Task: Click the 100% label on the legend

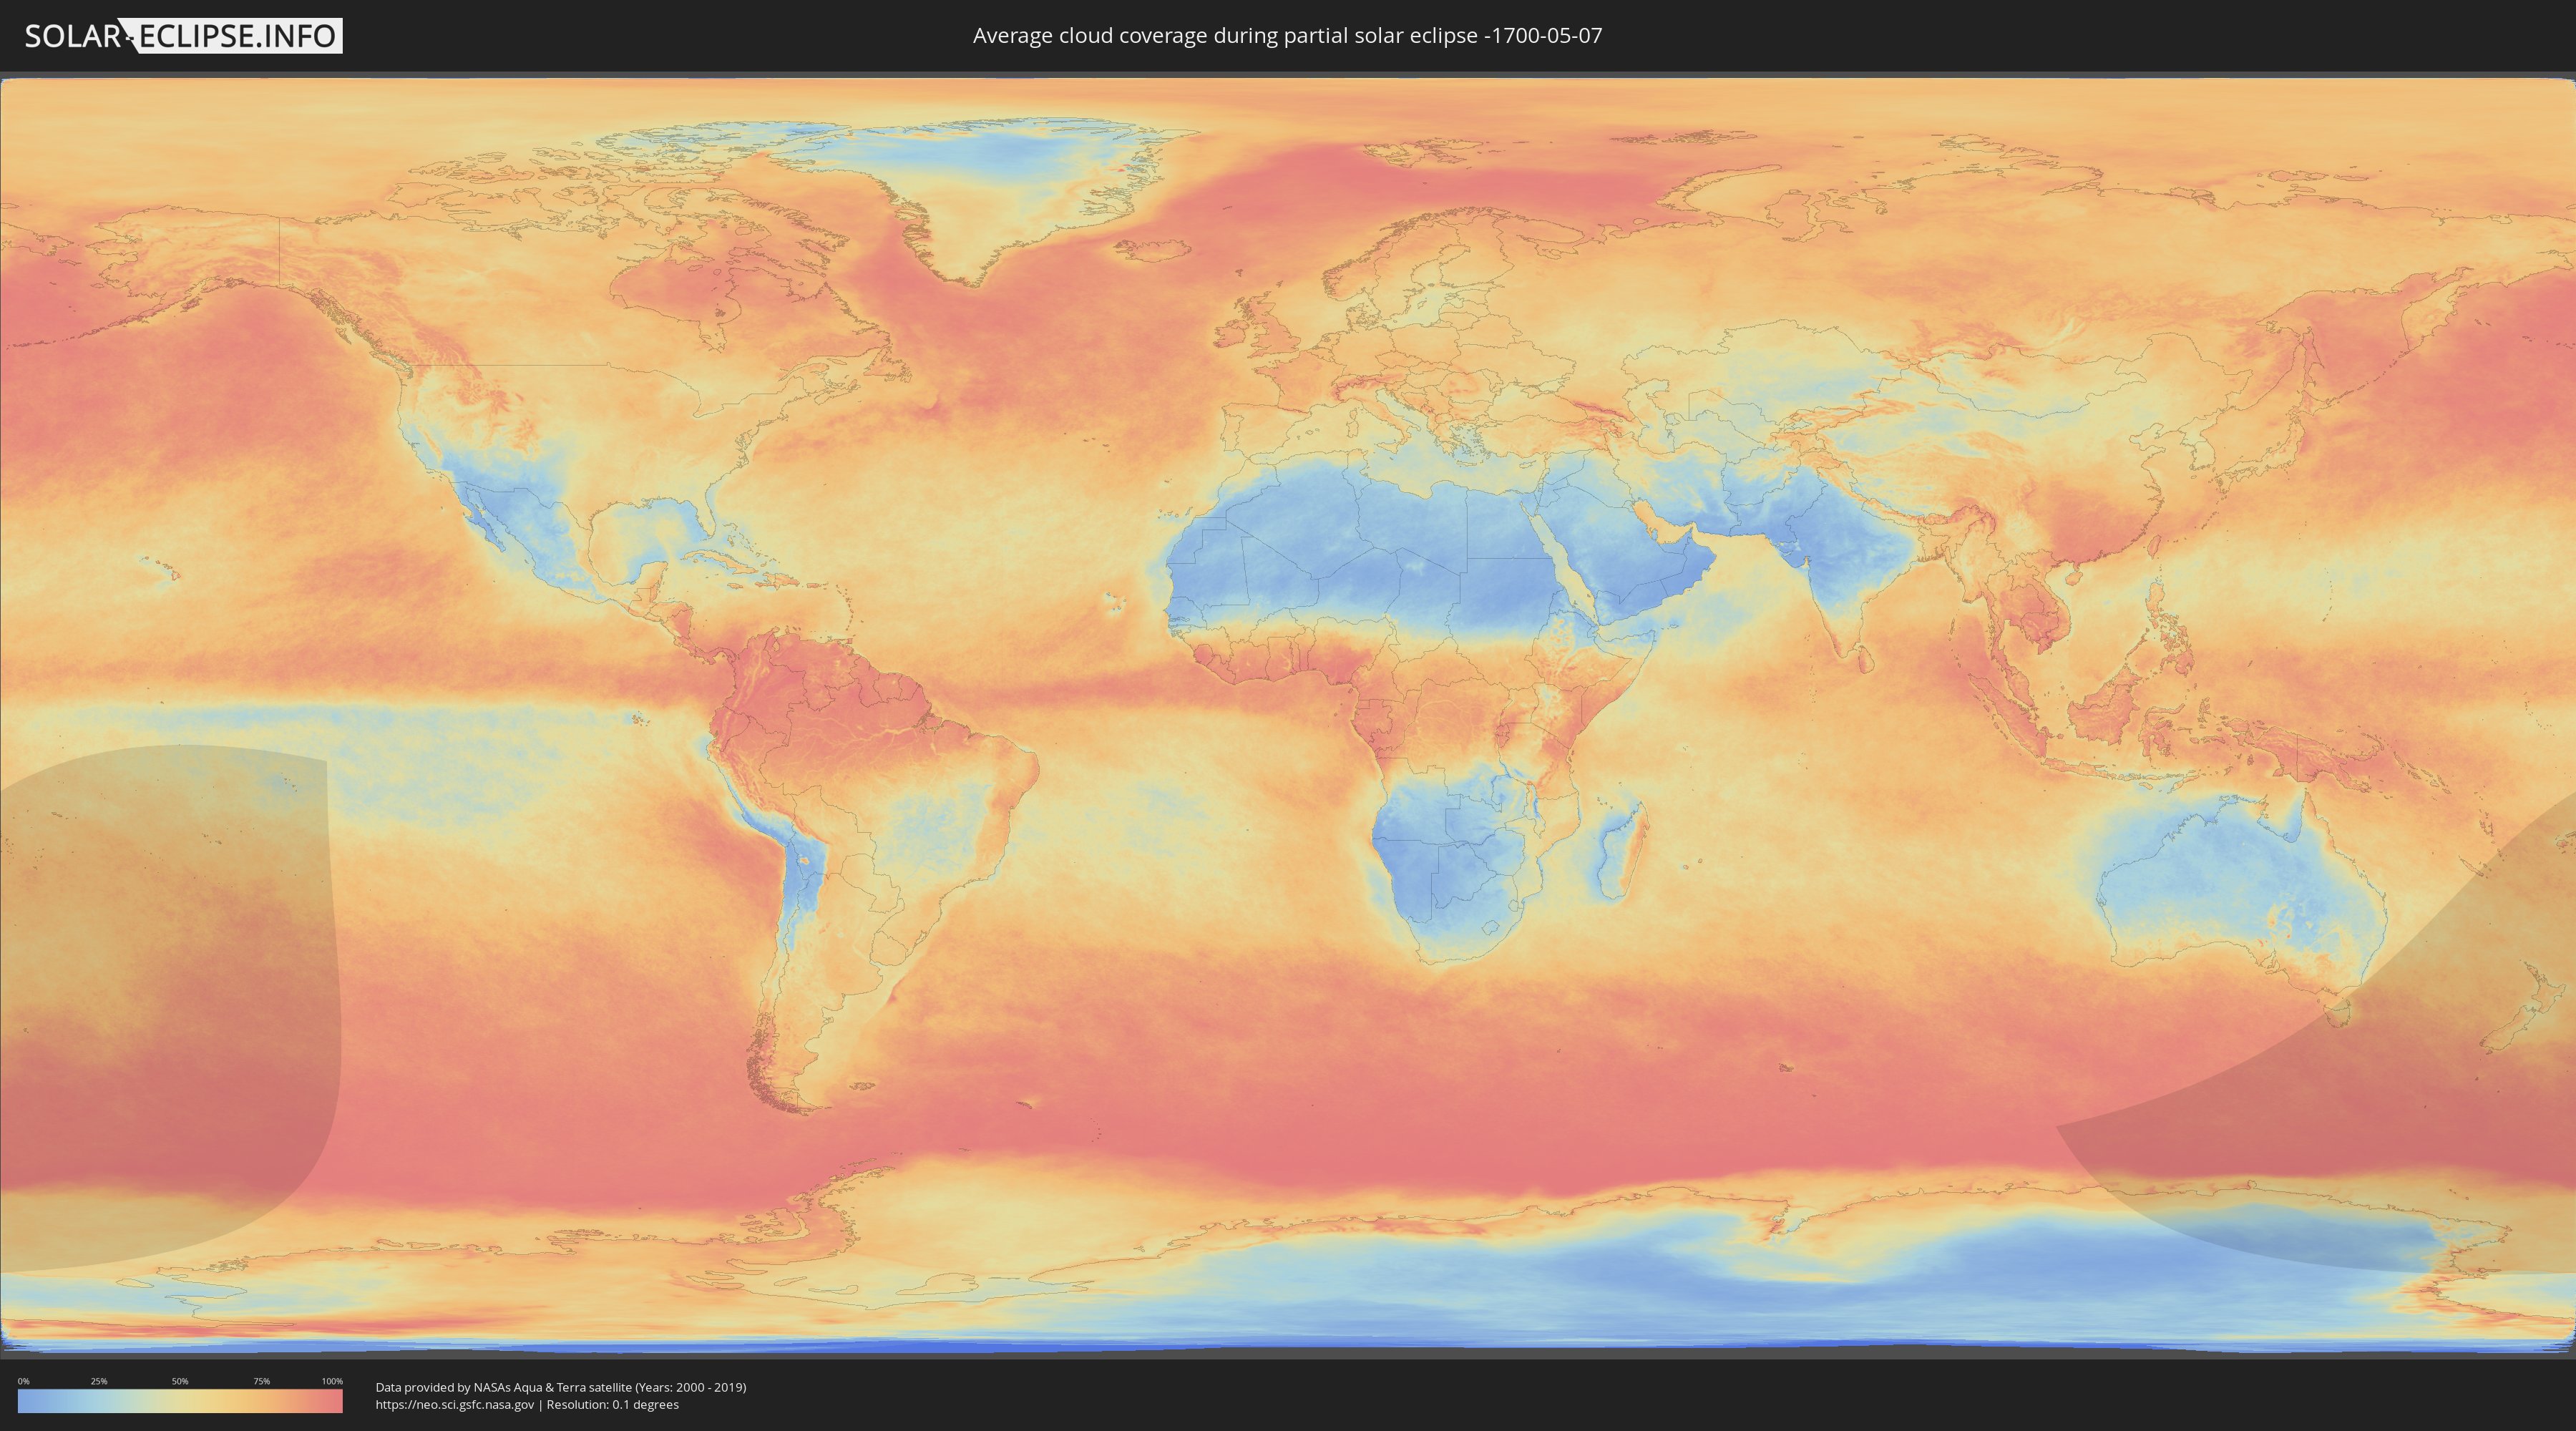Action: [x=332, y=1381]
